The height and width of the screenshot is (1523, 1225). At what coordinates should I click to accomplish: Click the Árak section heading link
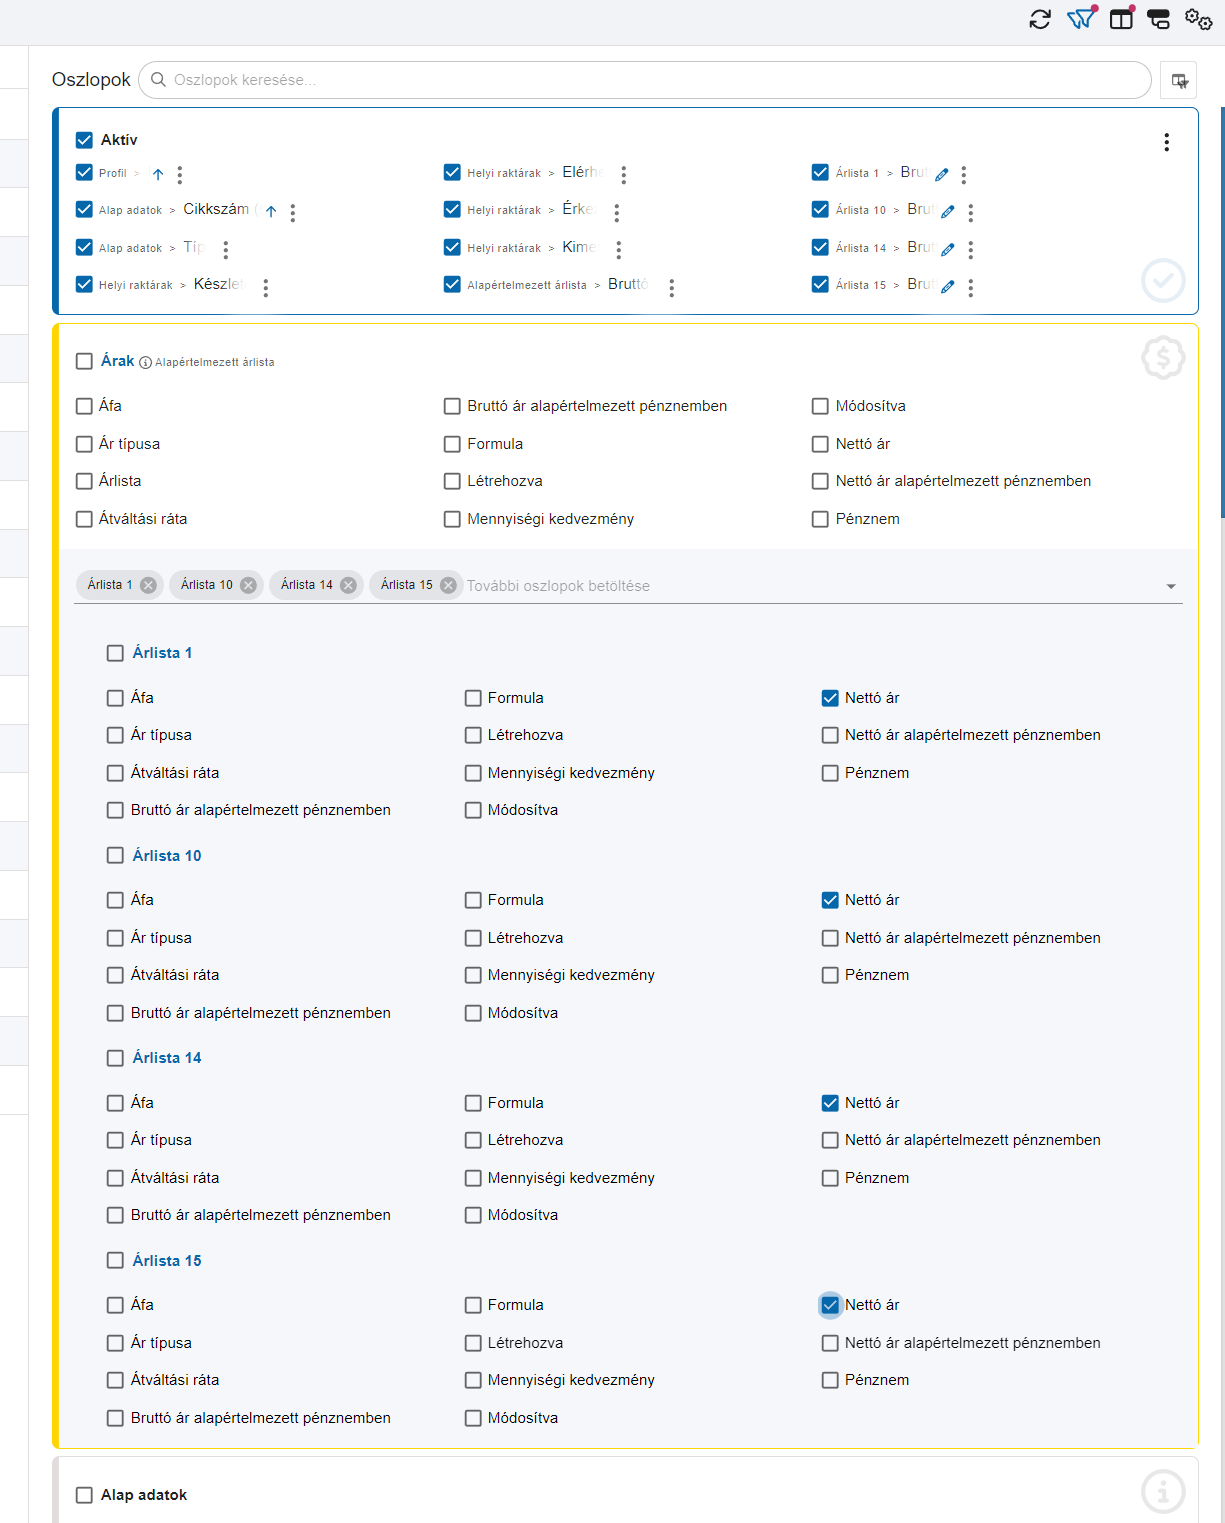[x=117, y=361]
